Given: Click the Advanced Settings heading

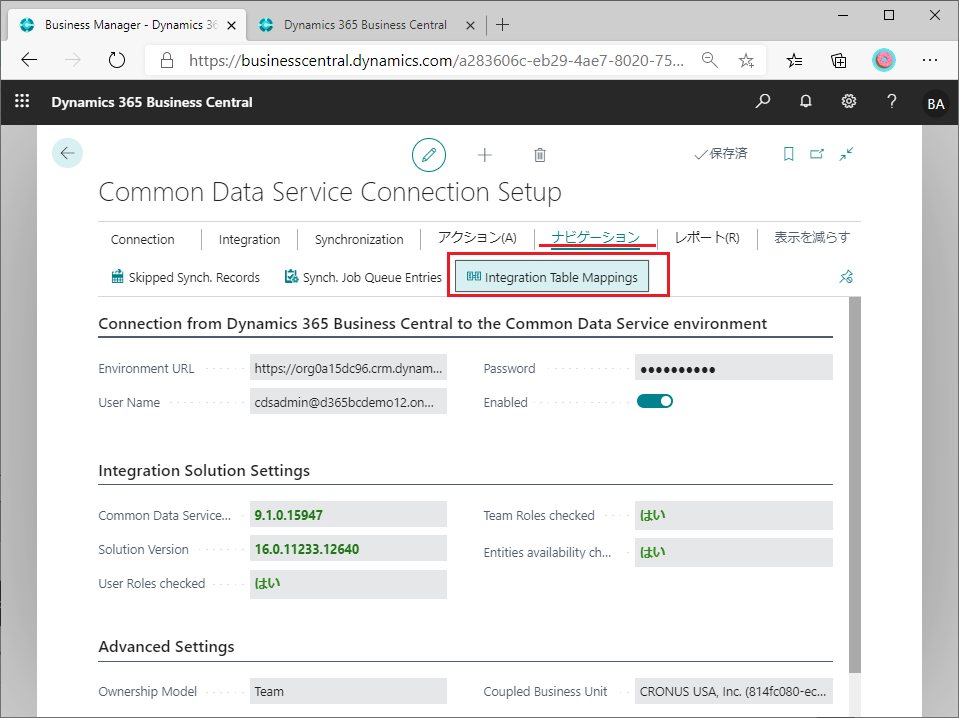Looking at the screenshot, I should [166, 646].
